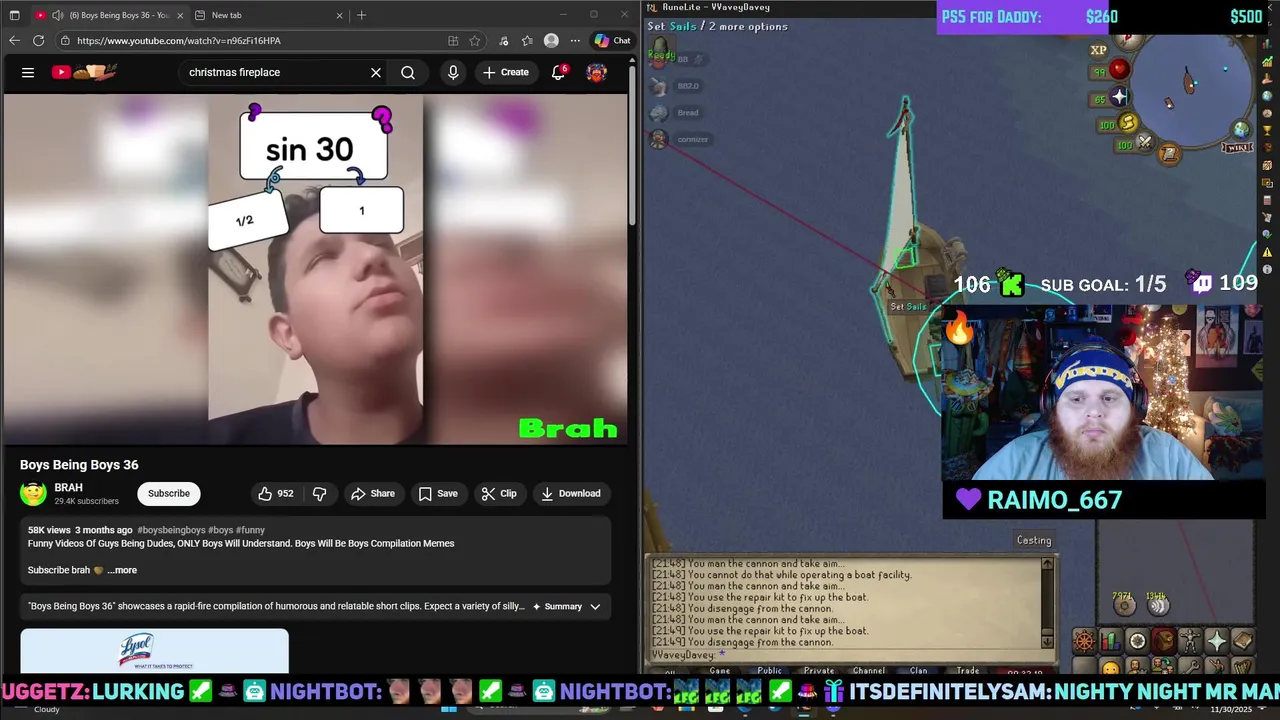1280x720 pixels.
Task: Start voice search with the microphone
Action: [x=453, y=72]
